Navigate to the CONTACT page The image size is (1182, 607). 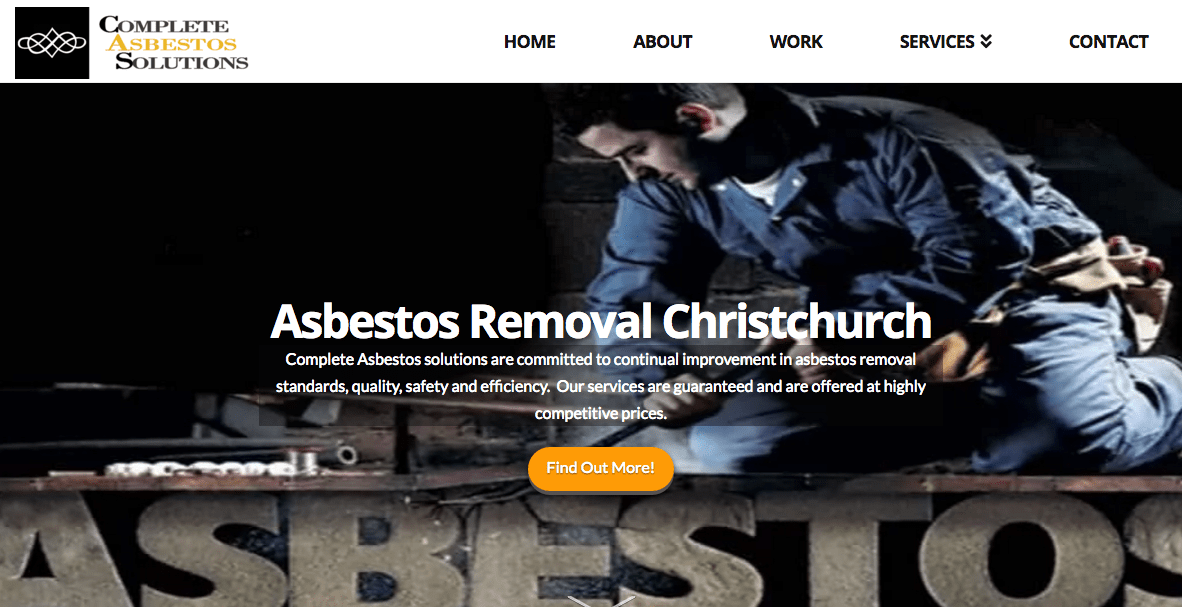coord(1108,42)
